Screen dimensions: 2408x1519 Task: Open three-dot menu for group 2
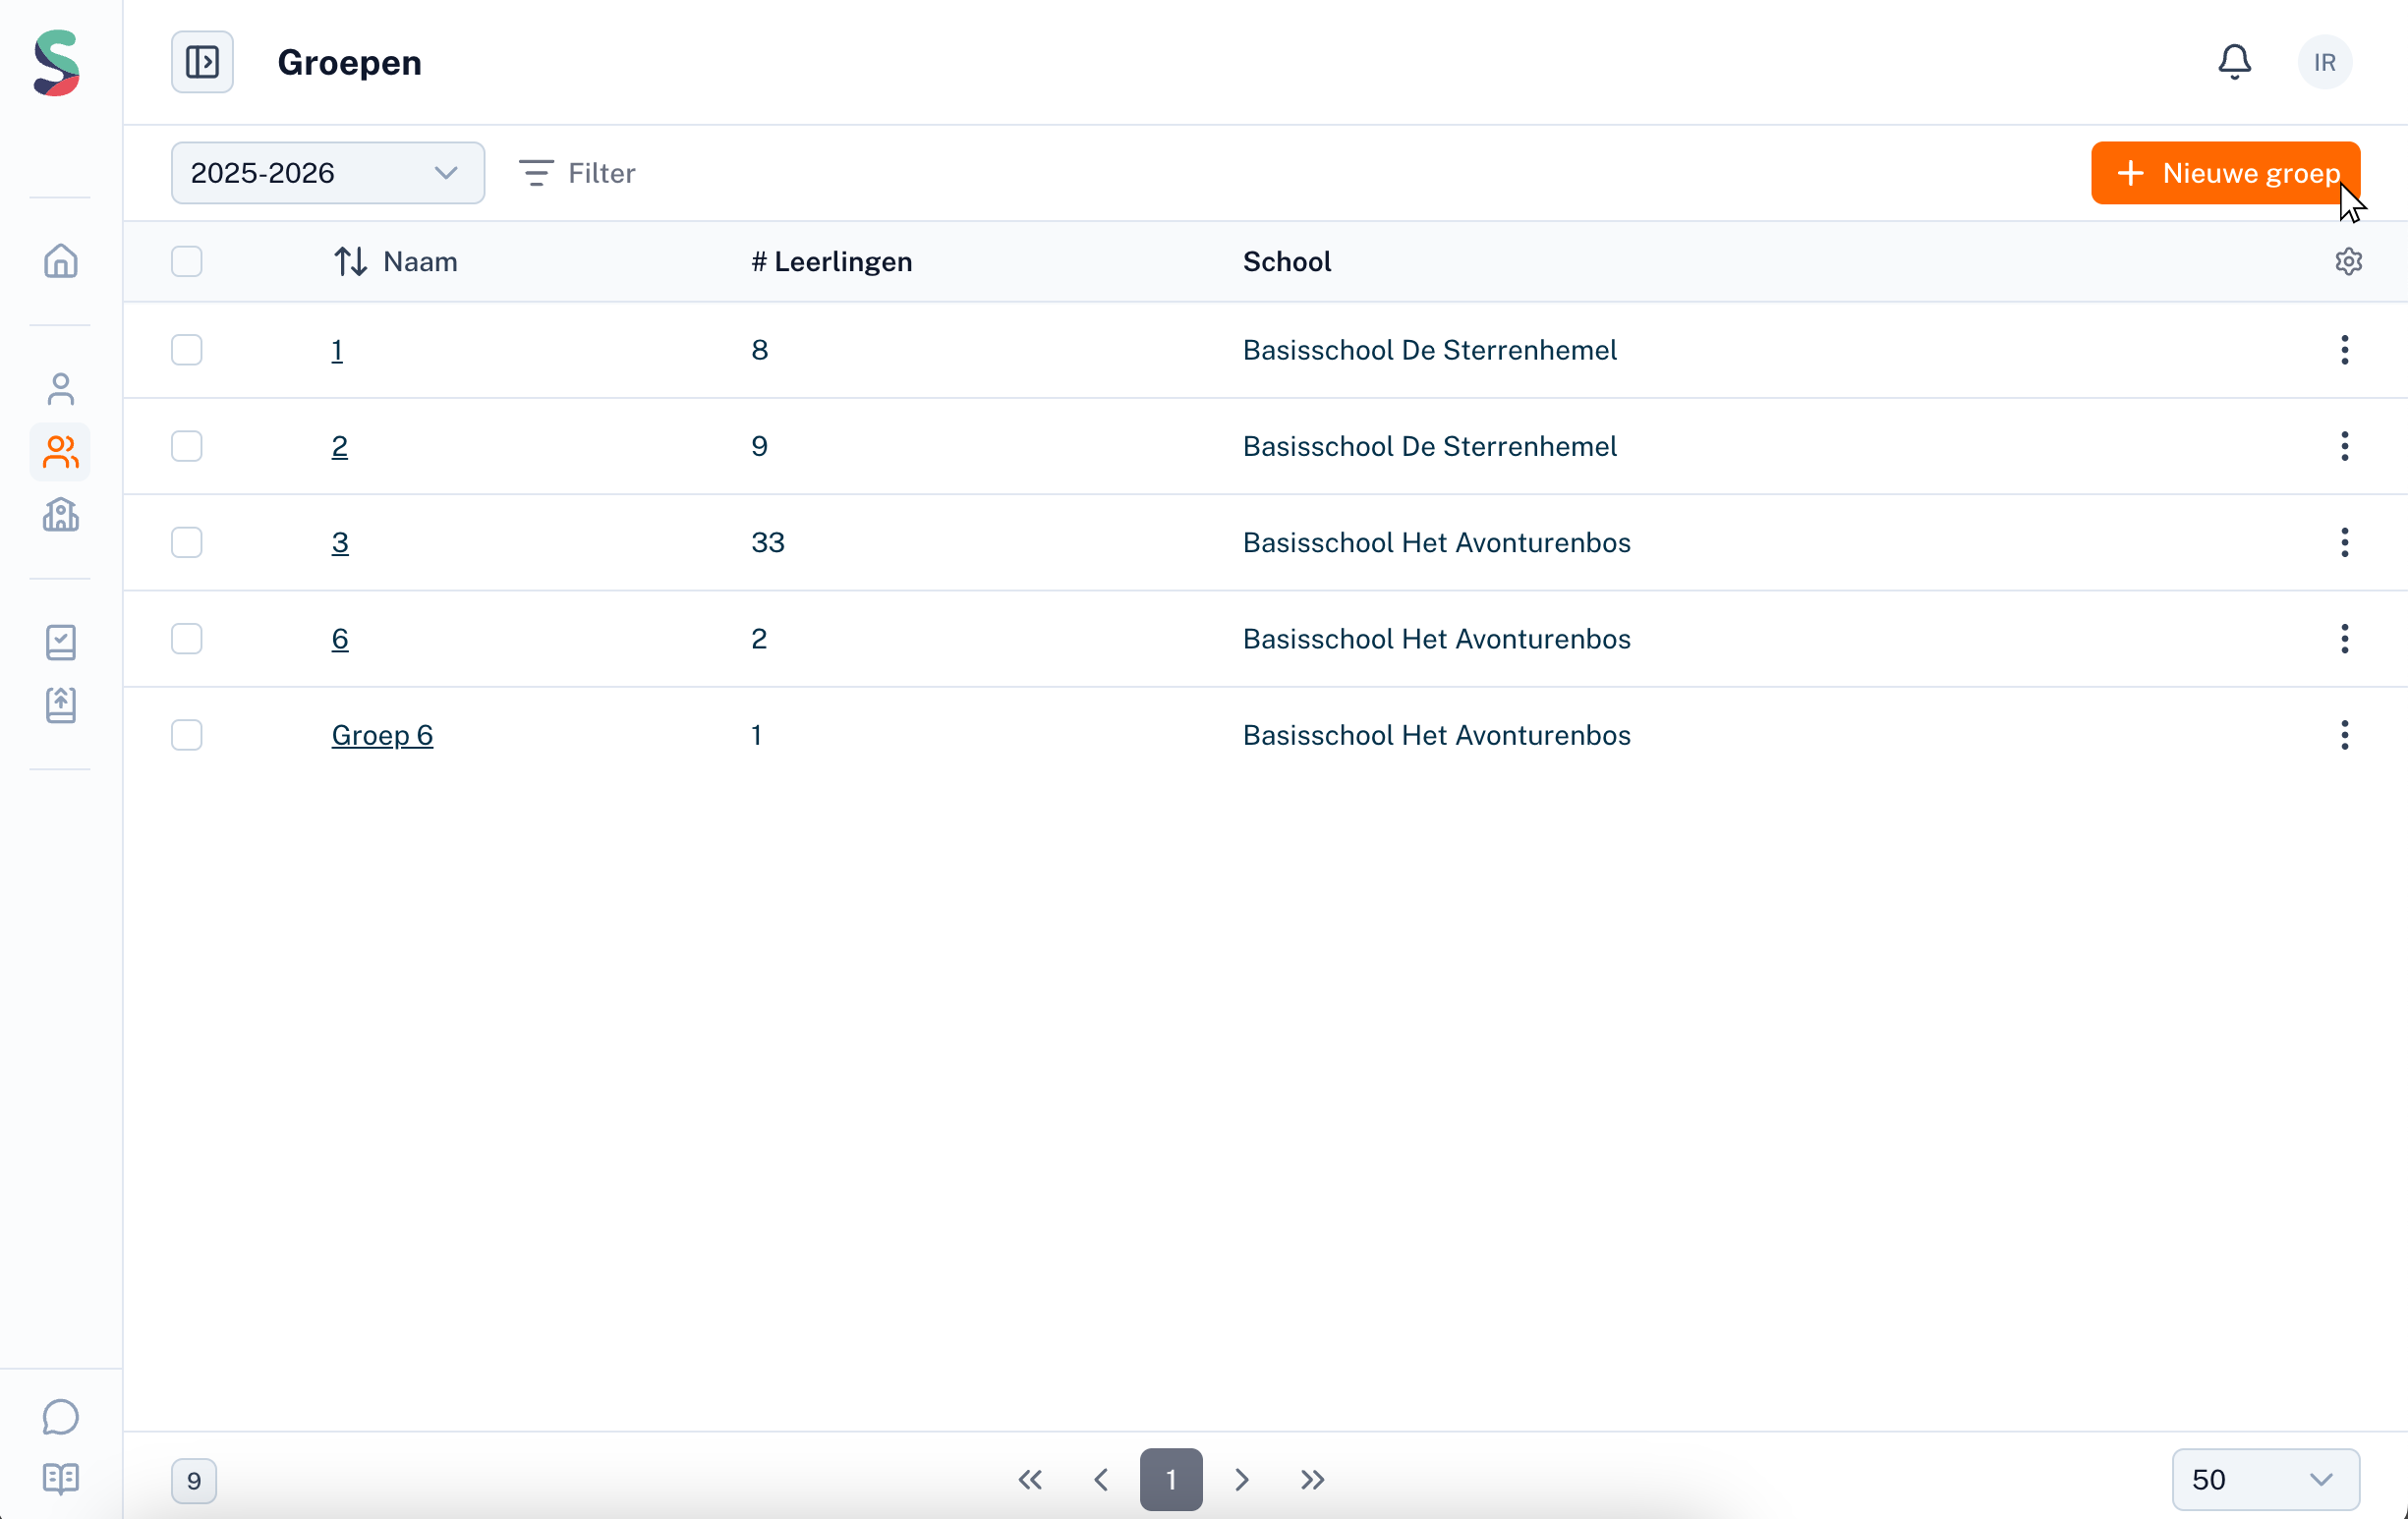click(2344, 446)
